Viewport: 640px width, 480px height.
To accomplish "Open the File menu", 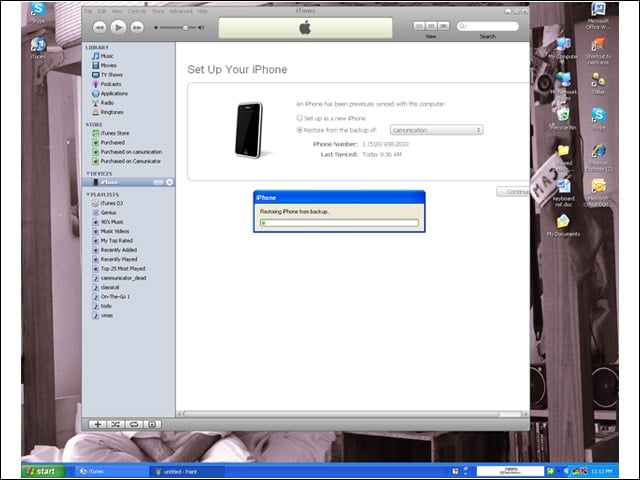I will pyautogui.click(x=88, y=11).
